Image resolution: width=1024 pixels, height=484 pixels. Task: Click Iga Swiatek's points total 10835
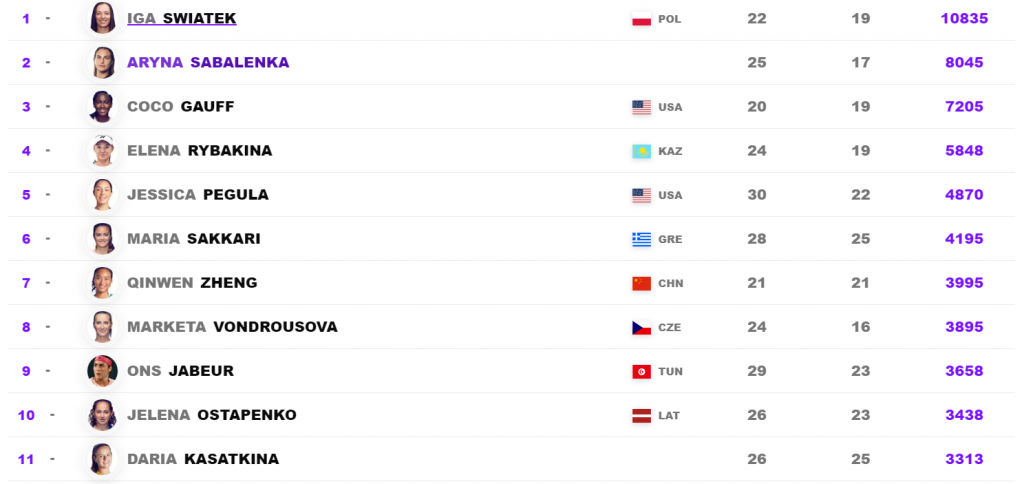pyautogui.click(x=964, y=18)
